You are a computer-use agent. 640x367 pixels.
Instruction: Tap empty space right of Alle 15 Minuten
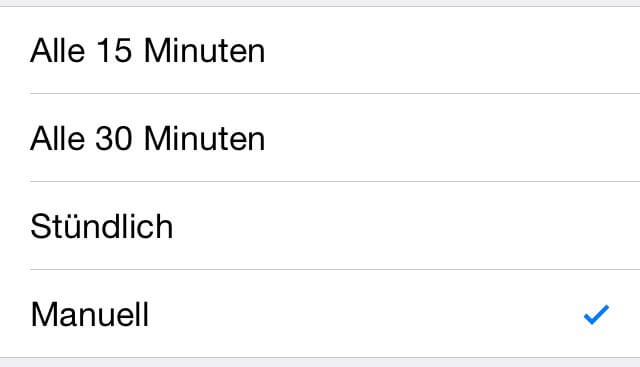coord(453,50)
